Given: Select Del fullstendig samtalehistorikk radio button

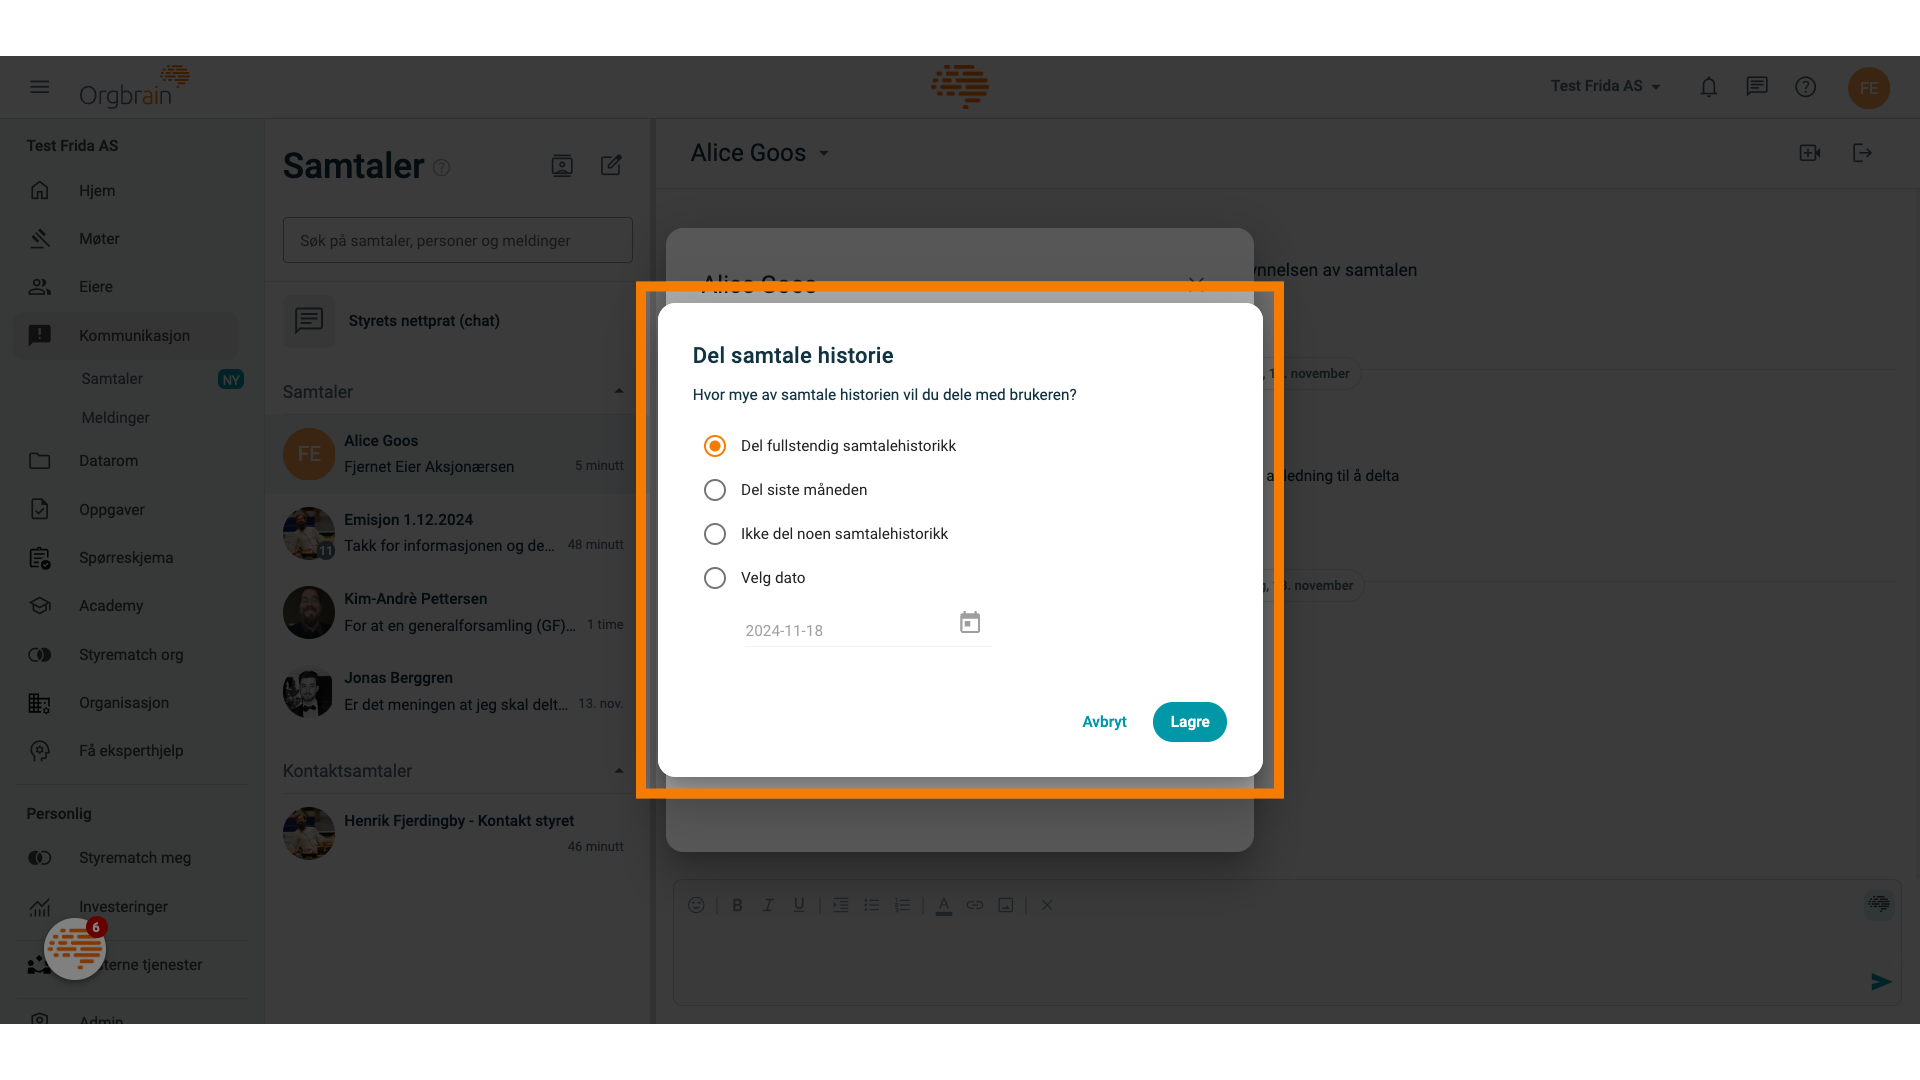Looking at the screenshot, I should (x=715, y=446).
